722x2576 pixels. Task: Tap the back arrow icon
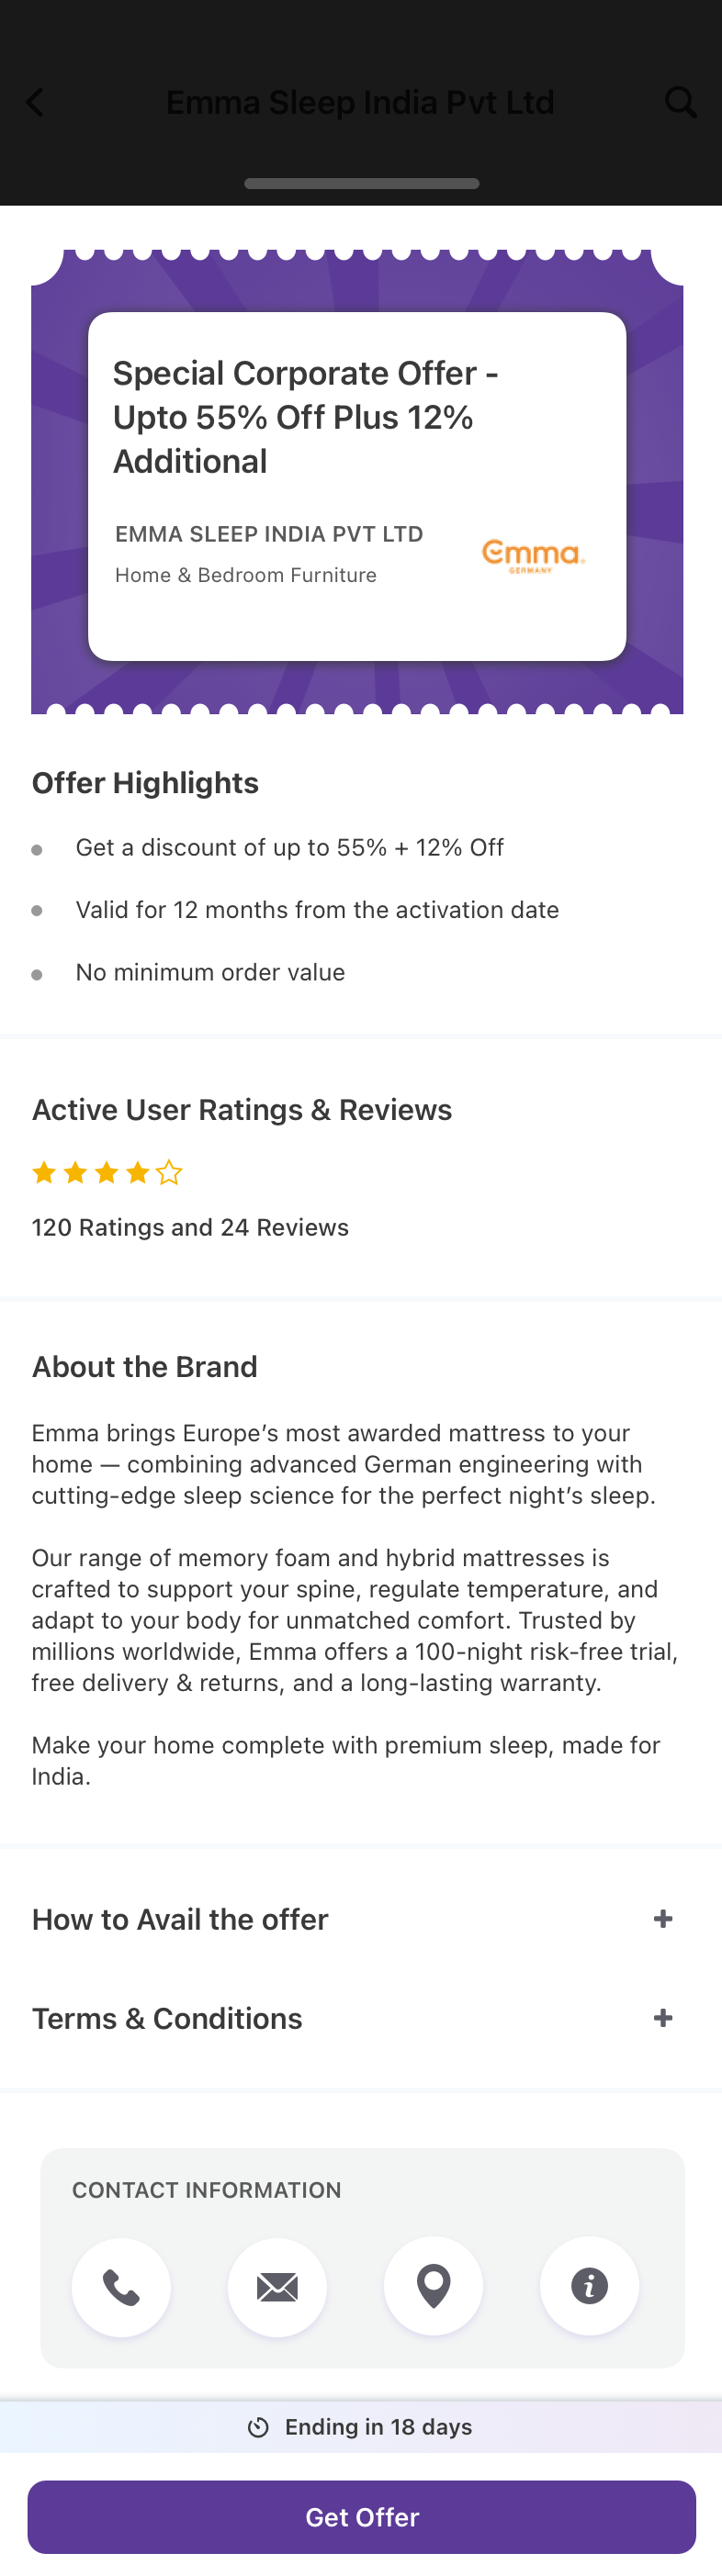pyautogui.click(x=35, y=102)
